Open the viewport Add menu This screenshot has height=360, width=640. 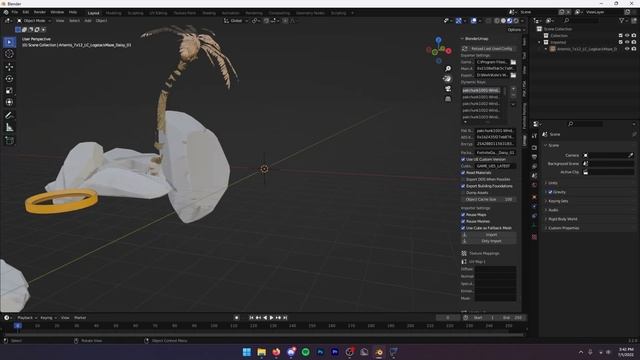click(88, 20)
